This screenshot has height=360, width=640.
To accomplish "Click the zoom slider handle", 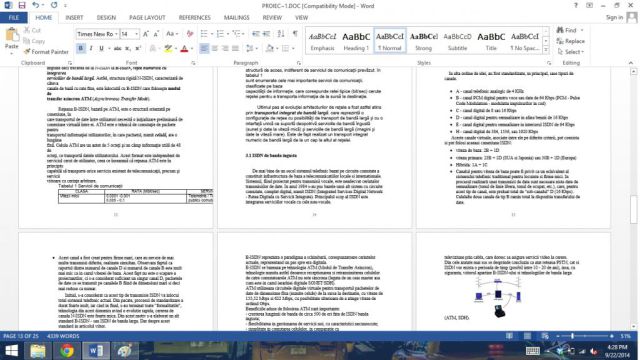I will (x=572, y=336).
